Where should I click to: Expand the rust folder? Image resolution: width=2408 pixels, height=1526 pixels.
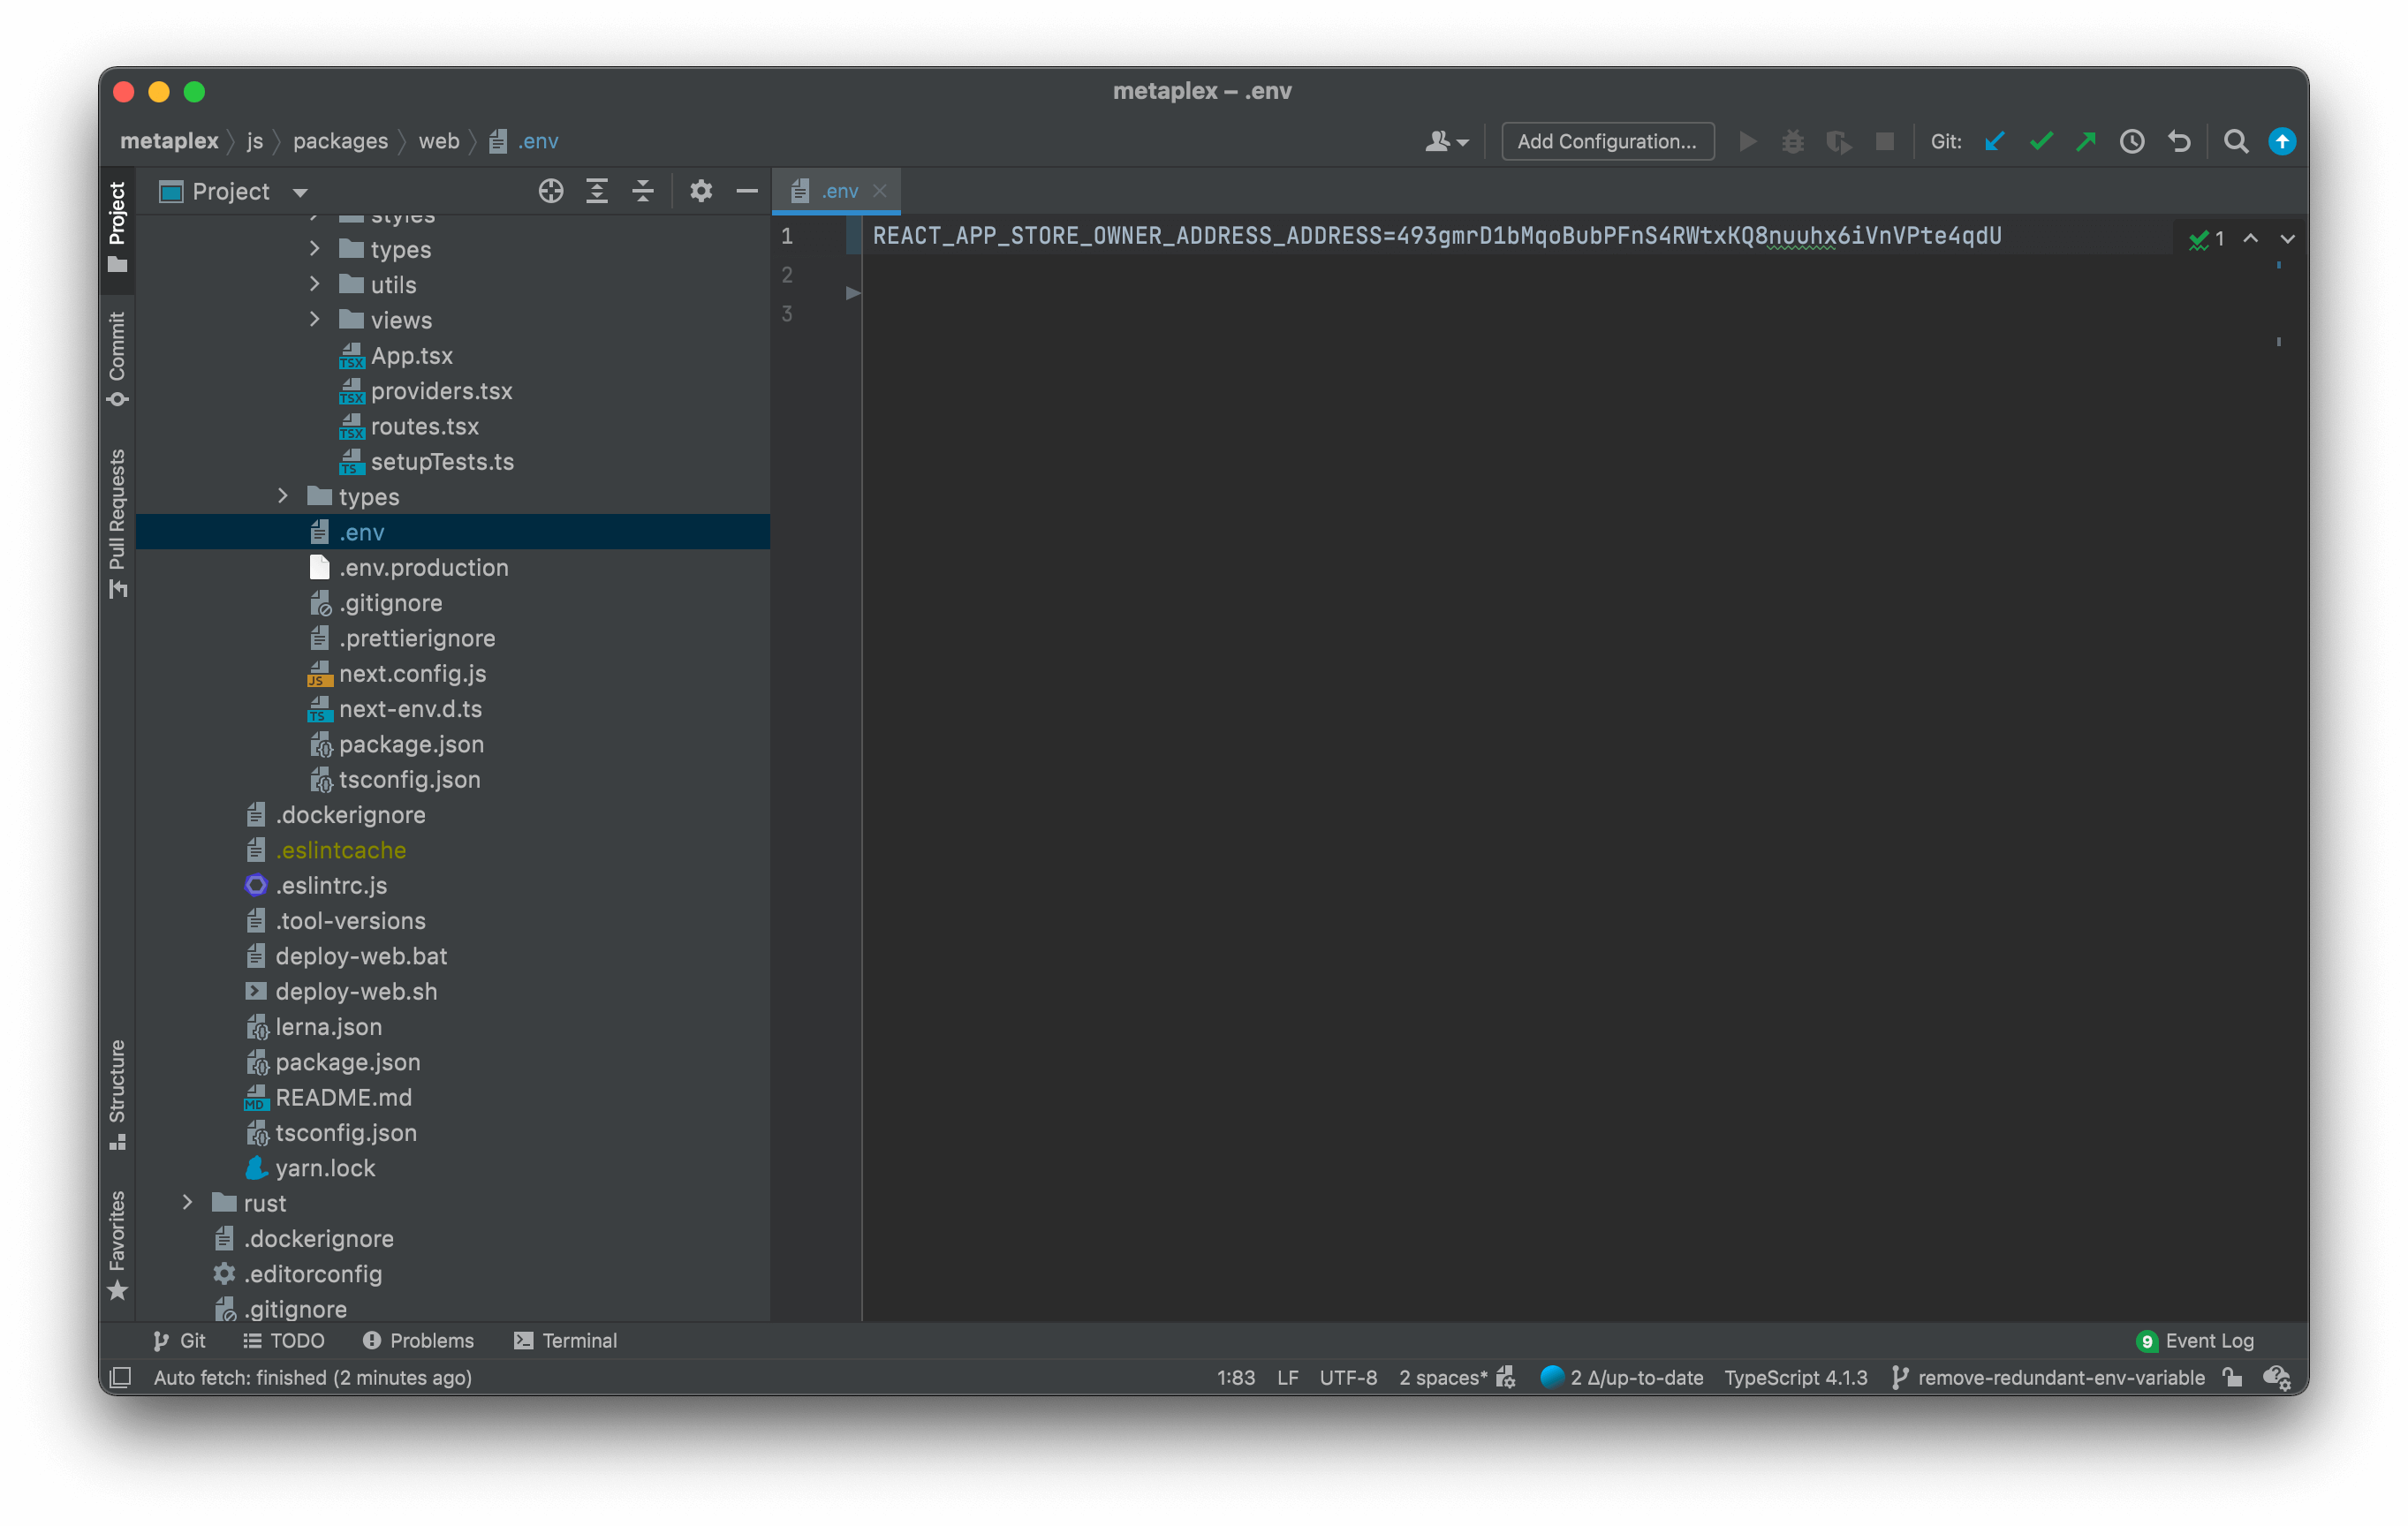coord(187,1202)
